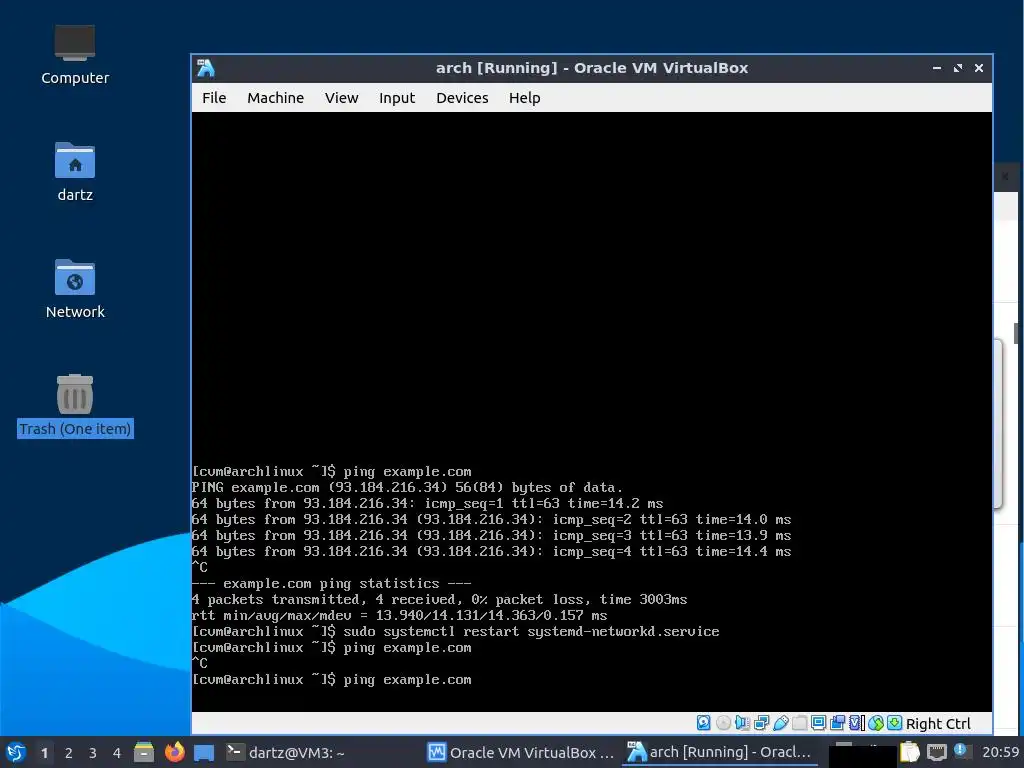Close the arch [Running] VirtualBox window

pos(979,68)
